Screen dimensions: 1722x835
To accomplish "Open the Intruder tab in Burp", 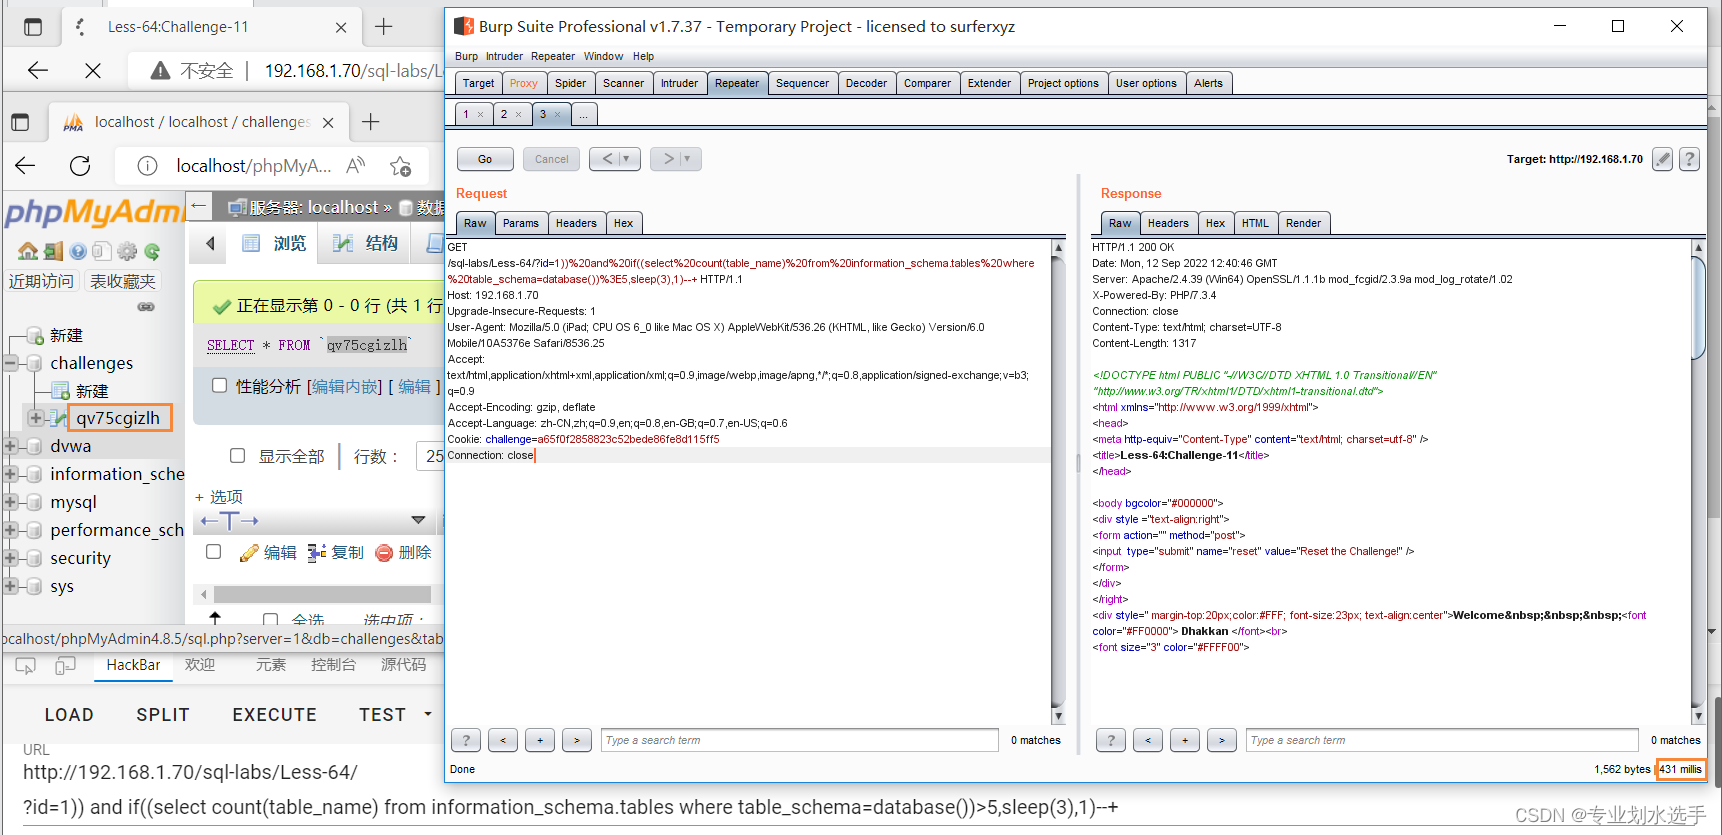I will (679, 83).
